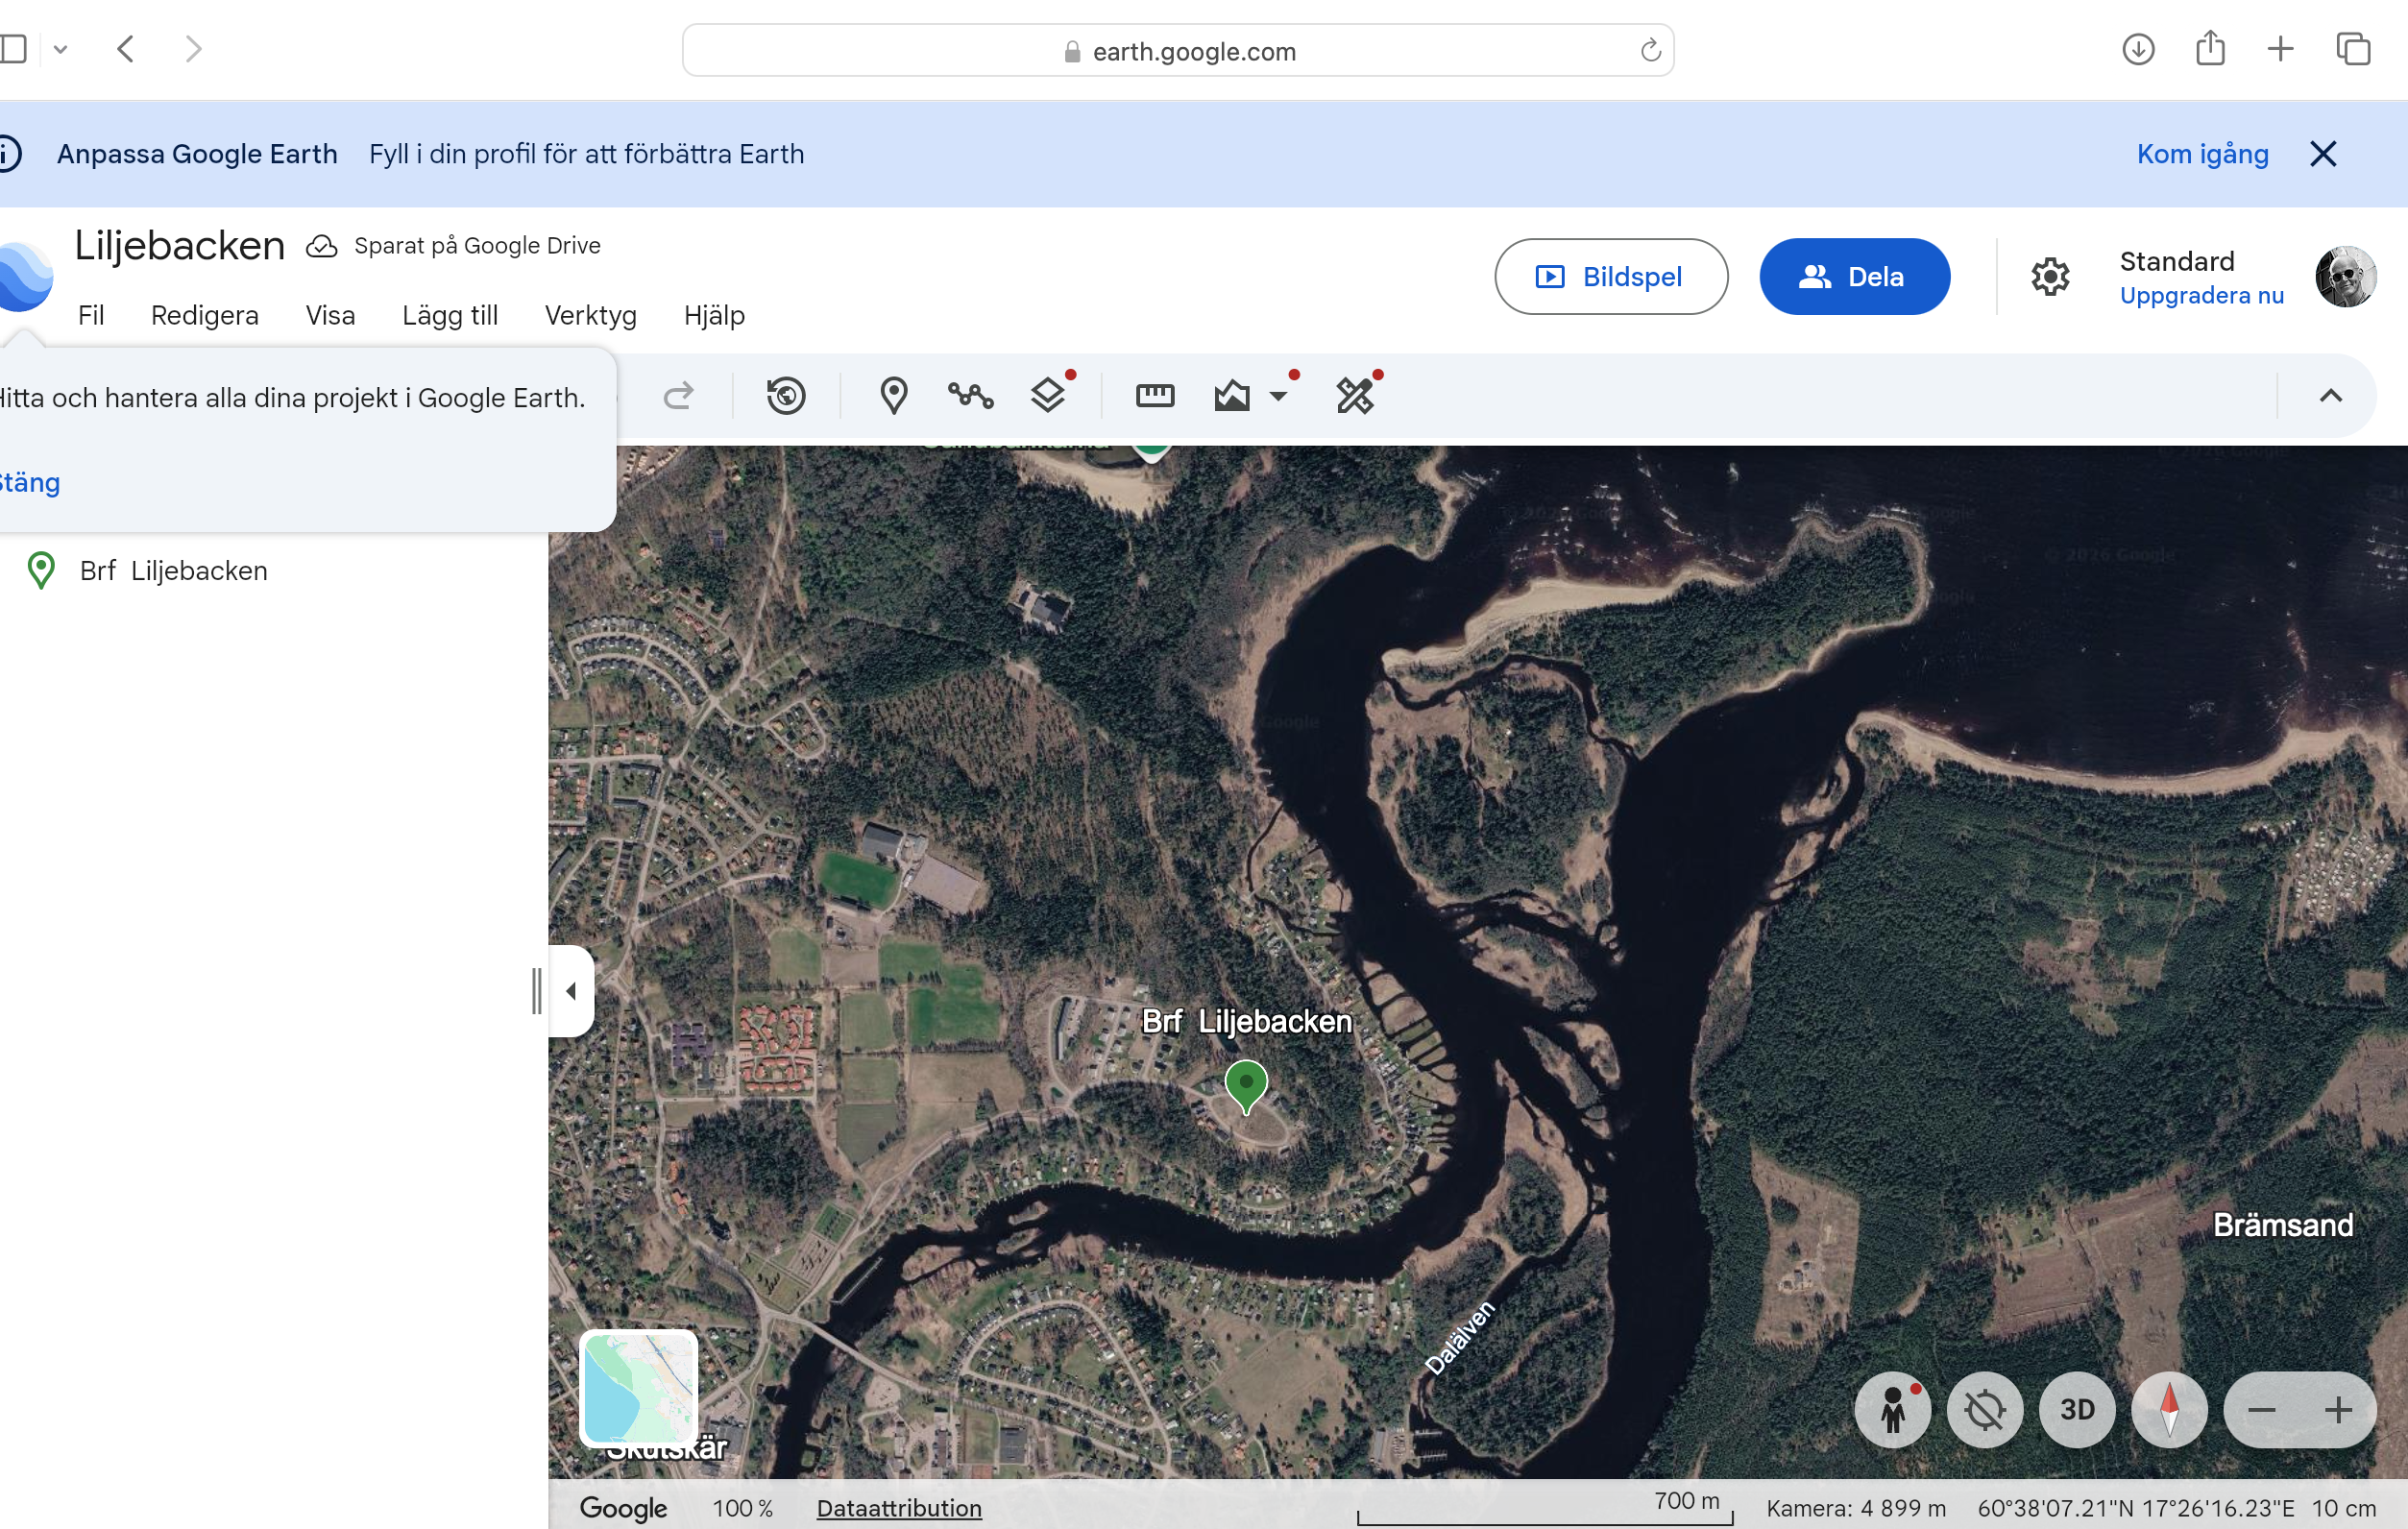The image size is (2408, 1529).
Task: Collapse the toolbar with the up chevron
Action: [x=2330, y=396]
